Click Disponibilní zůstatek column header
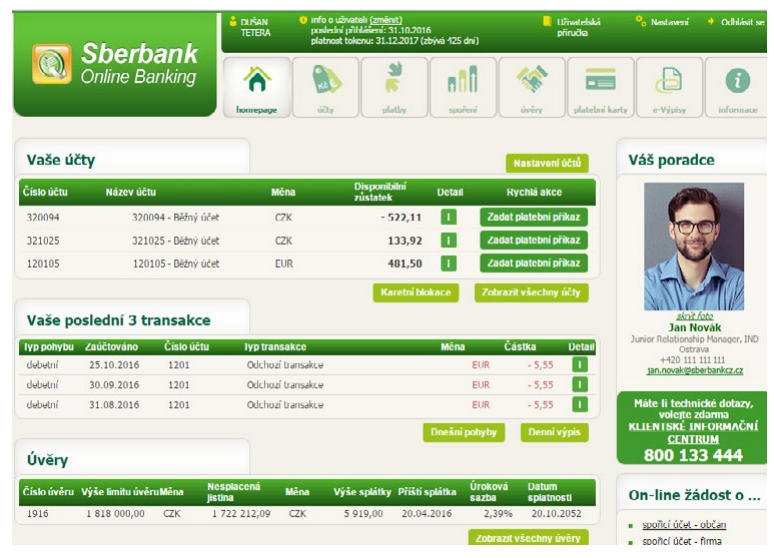This screenshot has height=558, width=774. (x=380, y=192)
